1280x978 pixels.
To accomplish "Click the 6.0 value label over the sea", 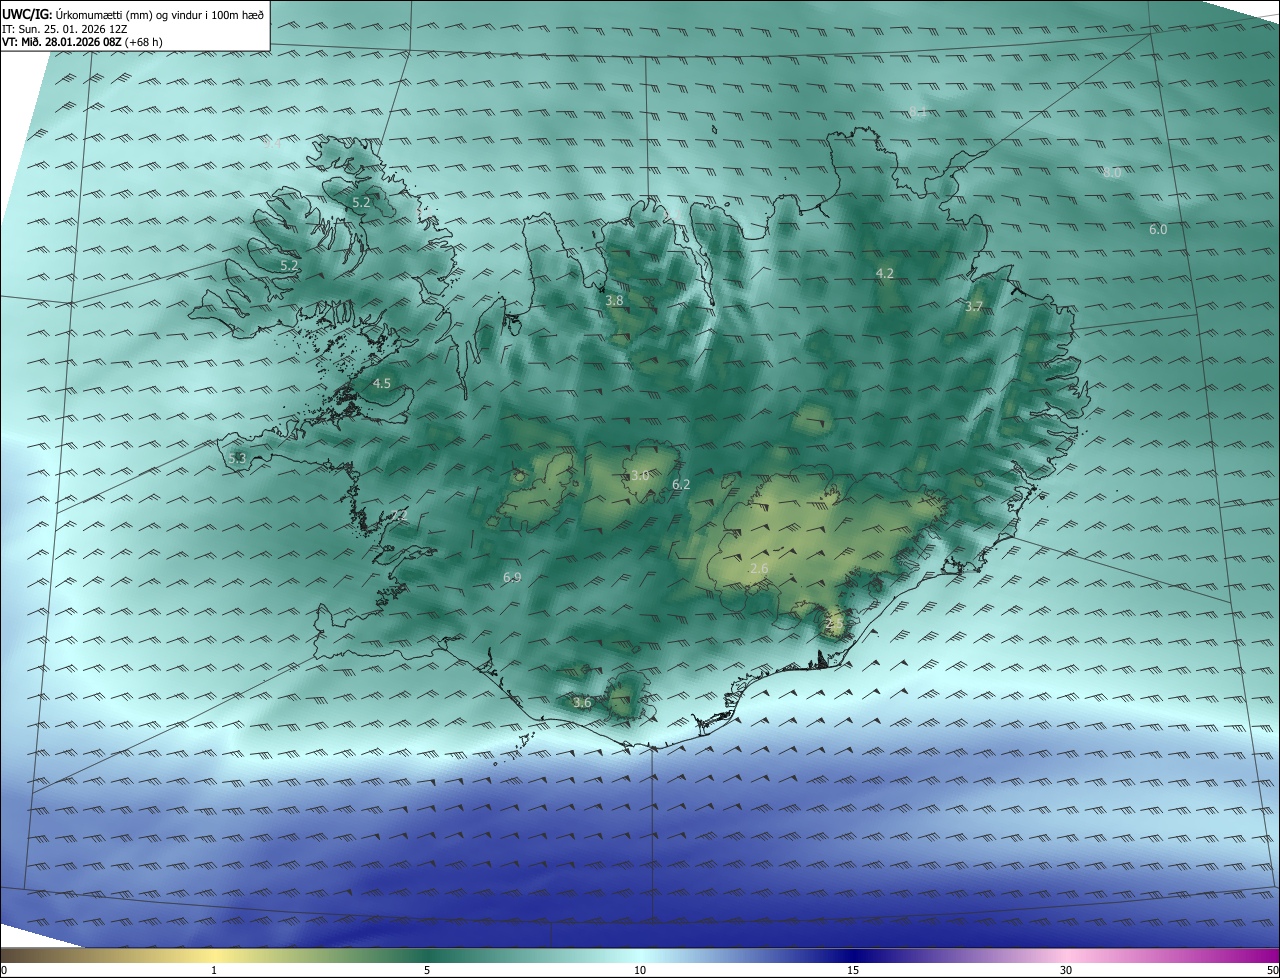I will pyautogui.click(x=1158, y=229).
